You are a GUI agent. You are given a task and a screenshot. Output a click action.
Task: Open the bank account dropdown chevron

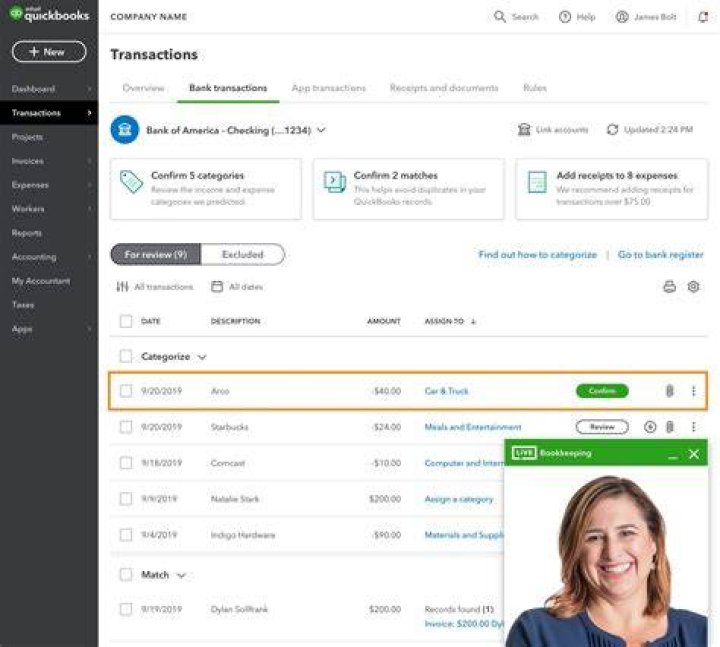click(321, 130)
